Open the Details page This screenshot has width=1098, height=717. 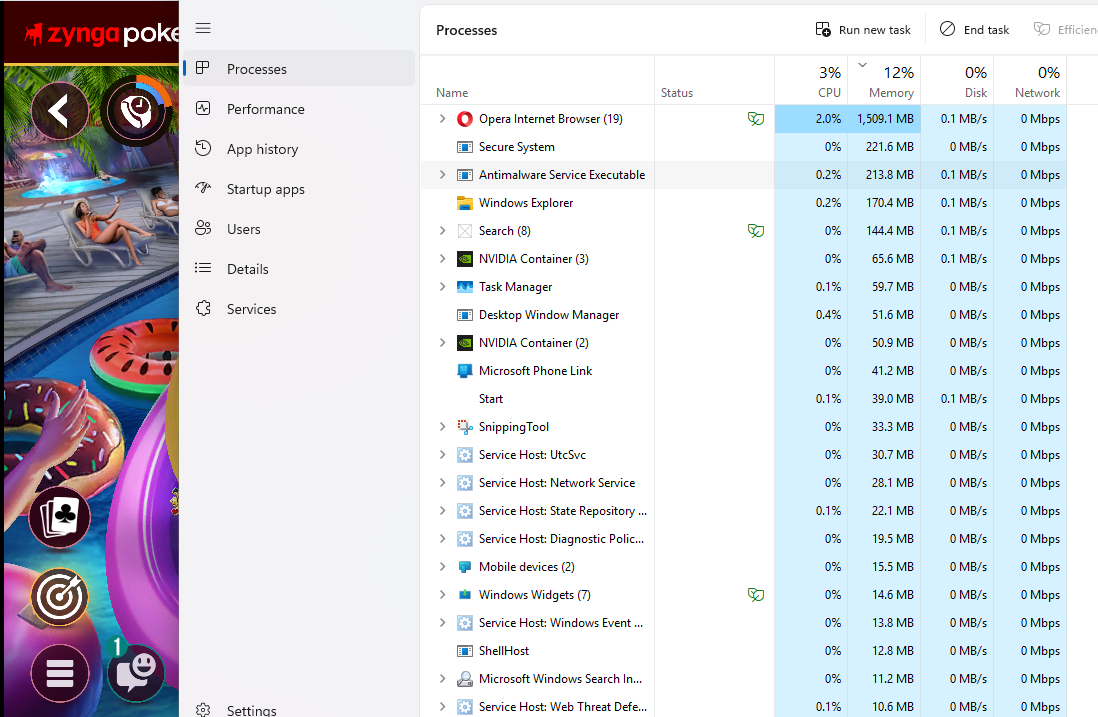click(x=299, y=268)
